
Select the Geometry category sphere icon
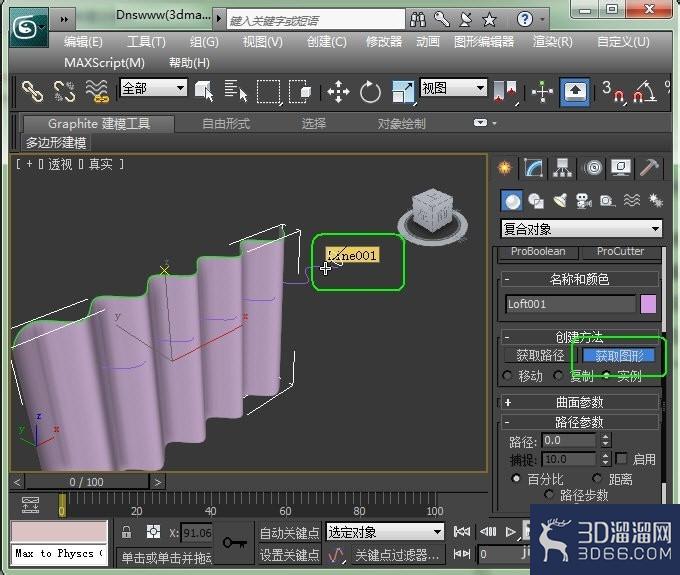512,201
